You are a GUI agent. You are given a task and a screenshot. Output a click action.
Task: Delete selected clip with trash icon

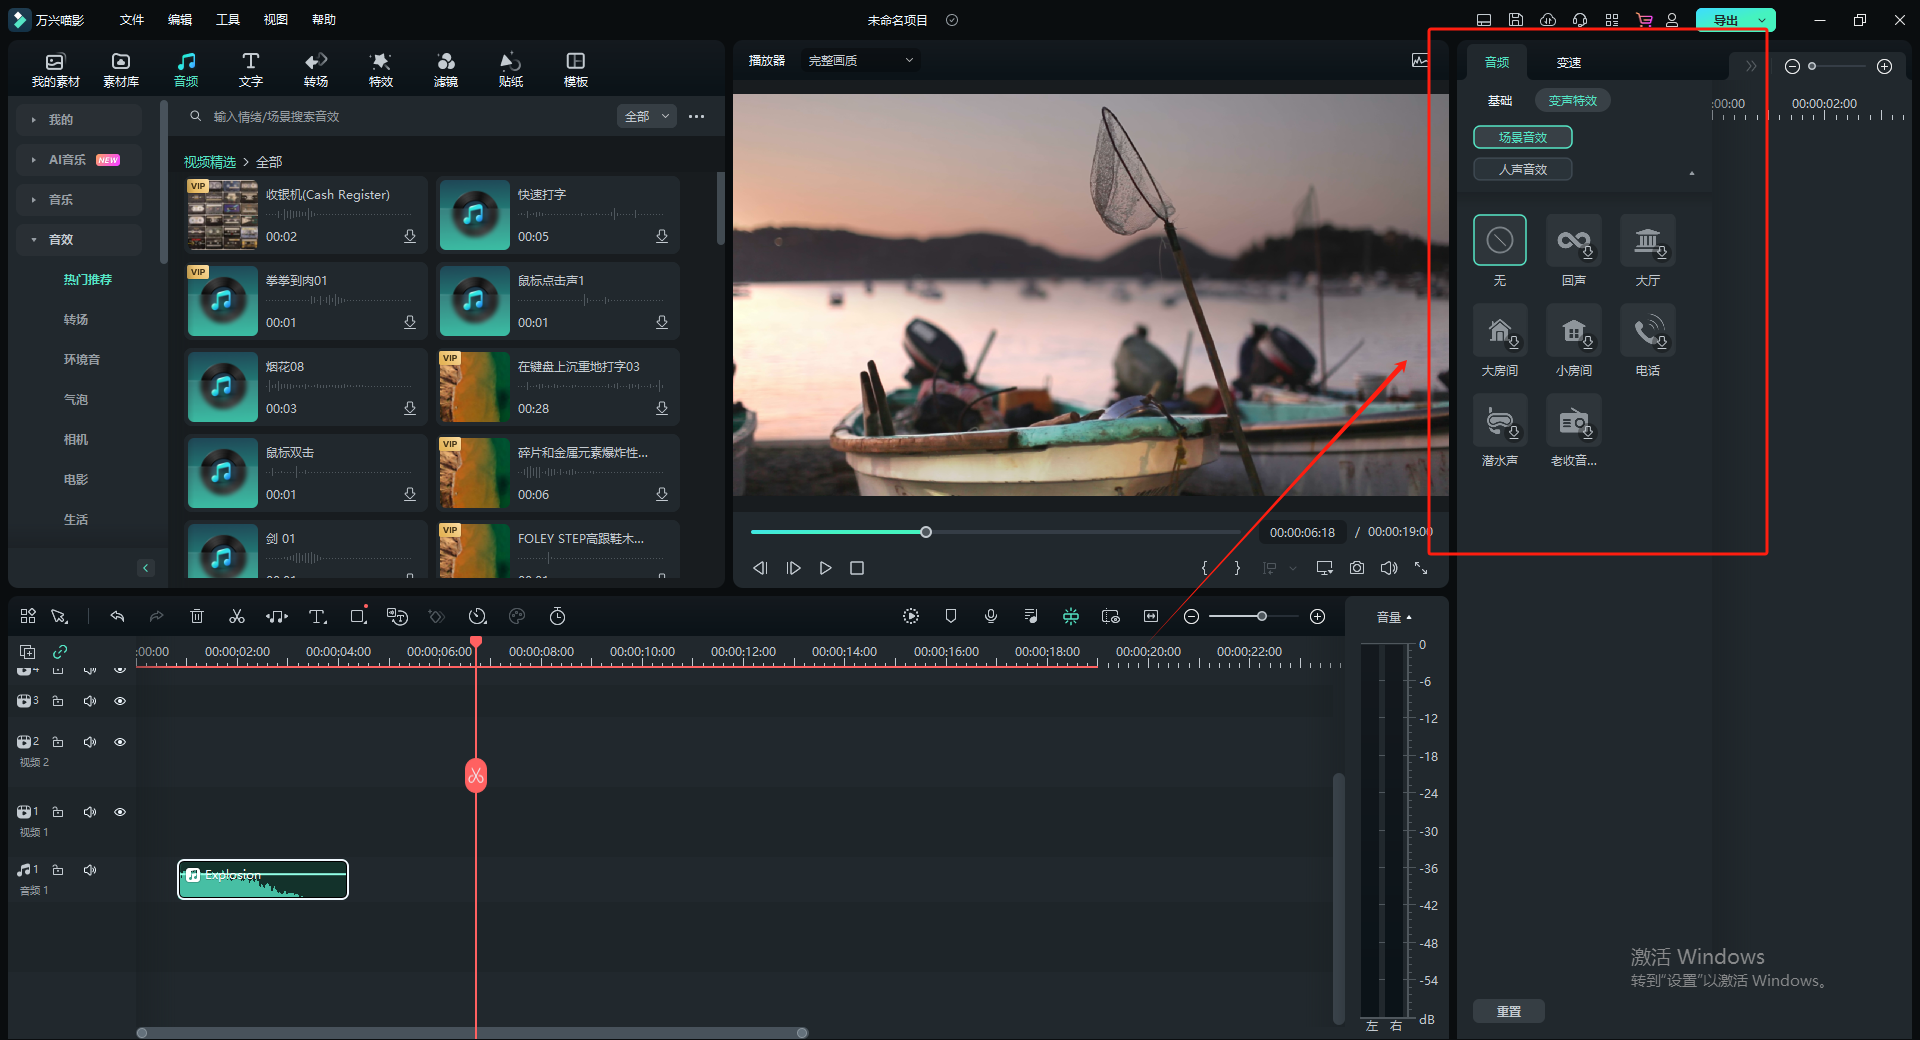pyautogui.click(x=197, y=617)
